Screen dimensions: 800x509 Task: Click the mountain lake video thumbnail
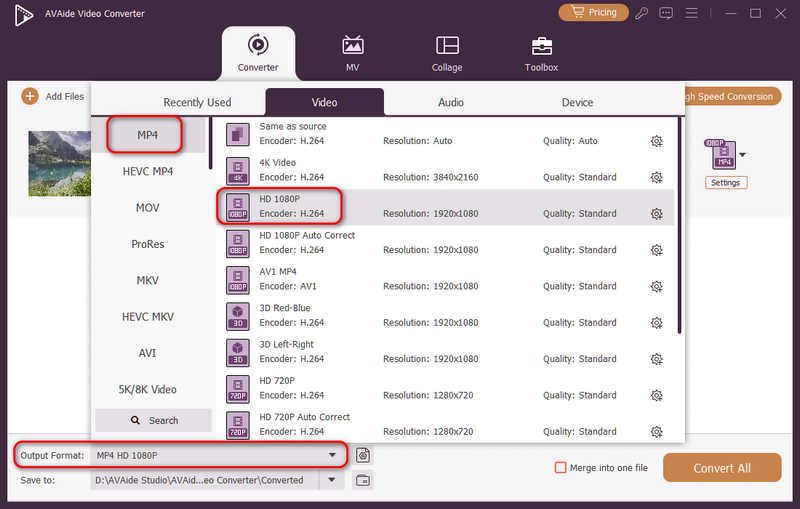(60, 163)
